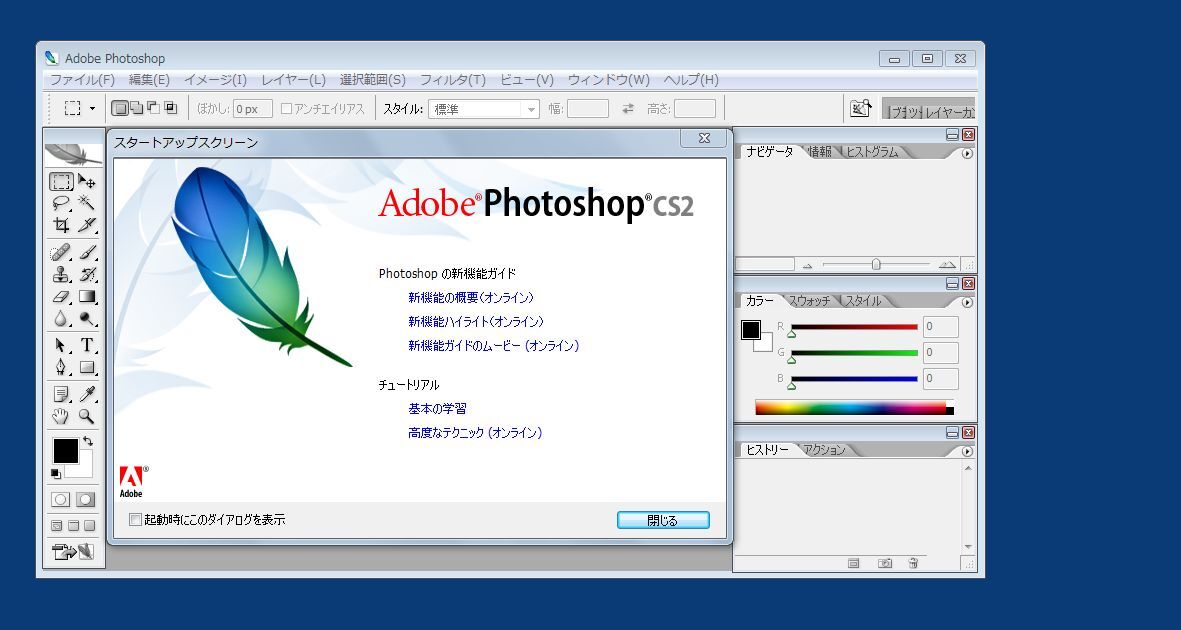1181x630 pixels.
Task: Swap foreground and background colors icon
Action: [88, 441]
